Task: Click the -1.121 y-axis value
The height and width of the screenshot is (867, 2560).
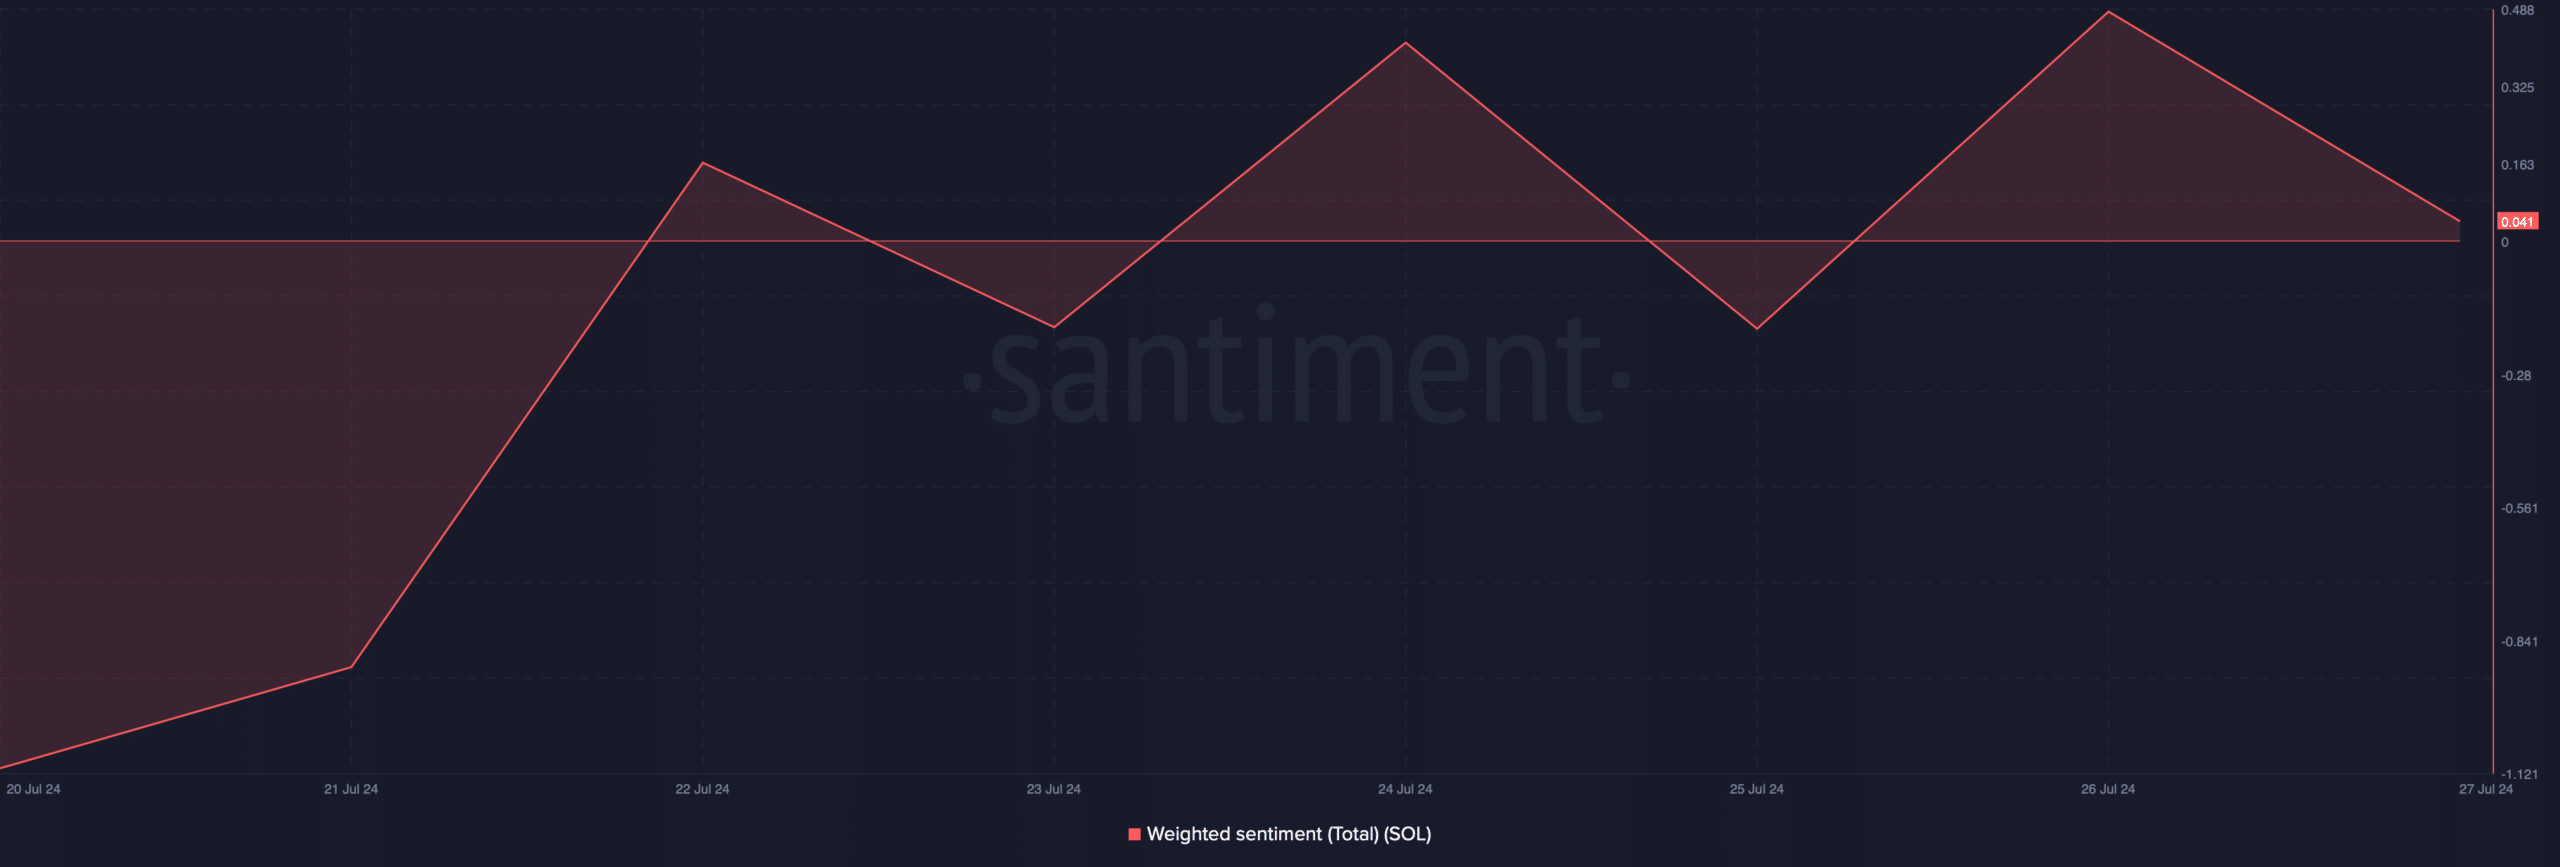Action: point(2519,775)
